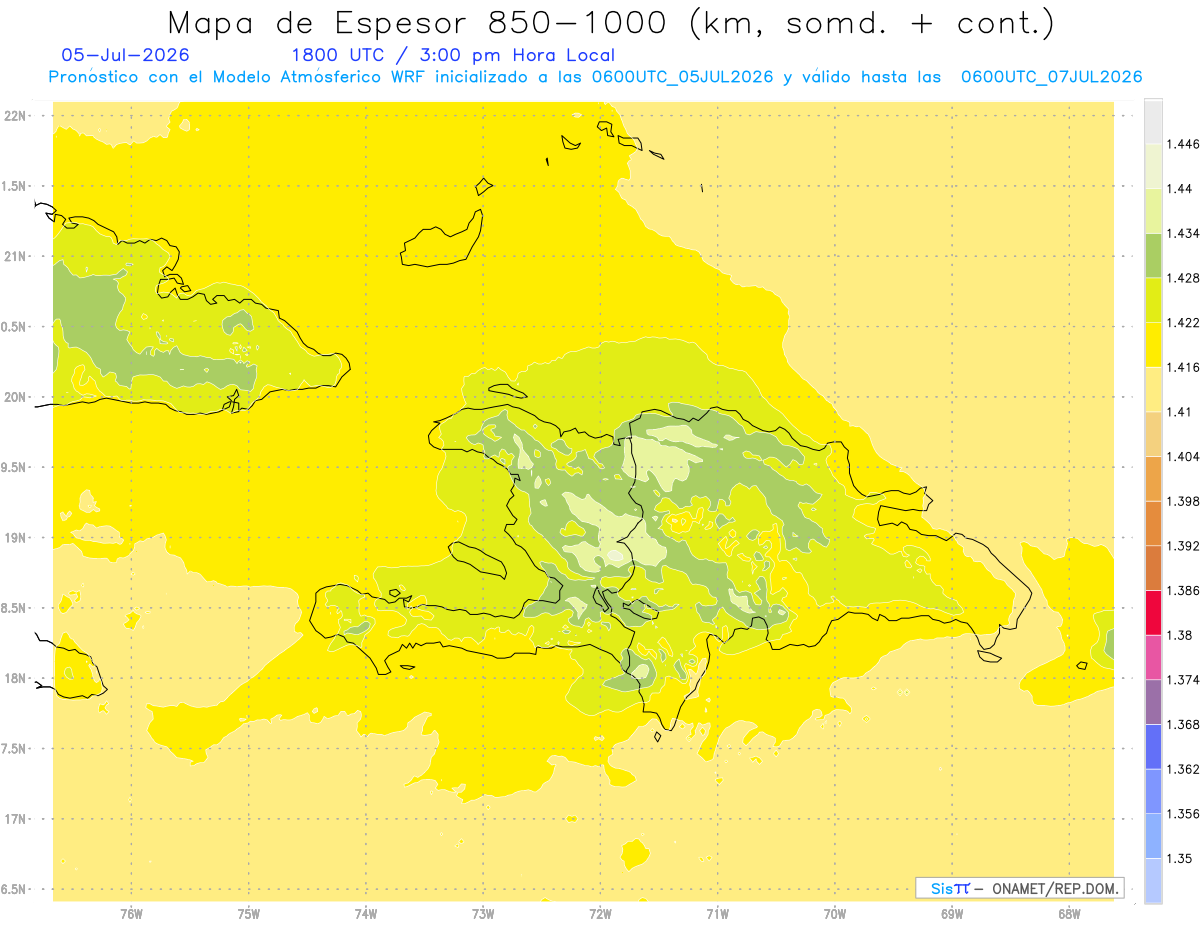Click the legend value '1.386'

point(1184,590)
